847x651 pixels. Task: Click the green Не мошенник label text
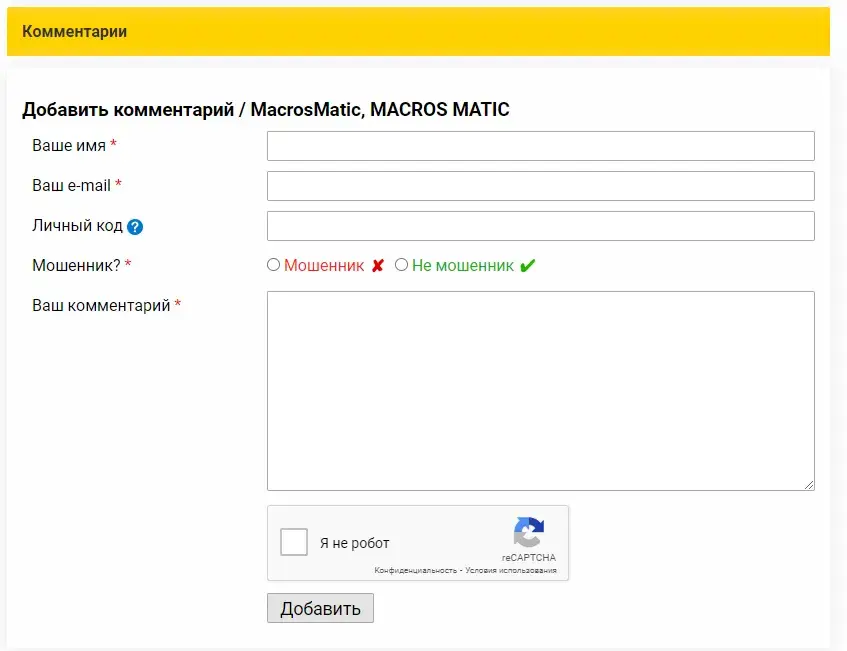coord(463,266)
